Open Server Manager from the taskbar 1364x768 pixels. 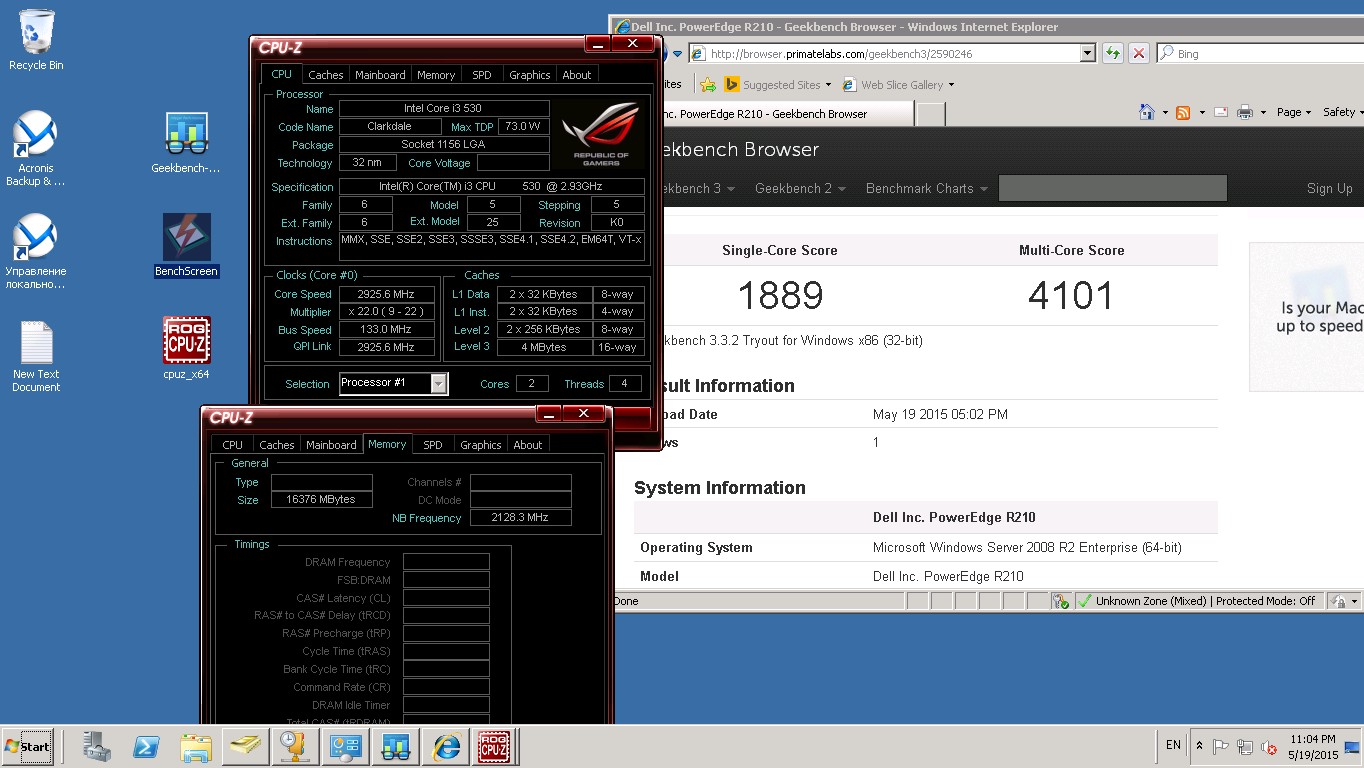[97, 746]
